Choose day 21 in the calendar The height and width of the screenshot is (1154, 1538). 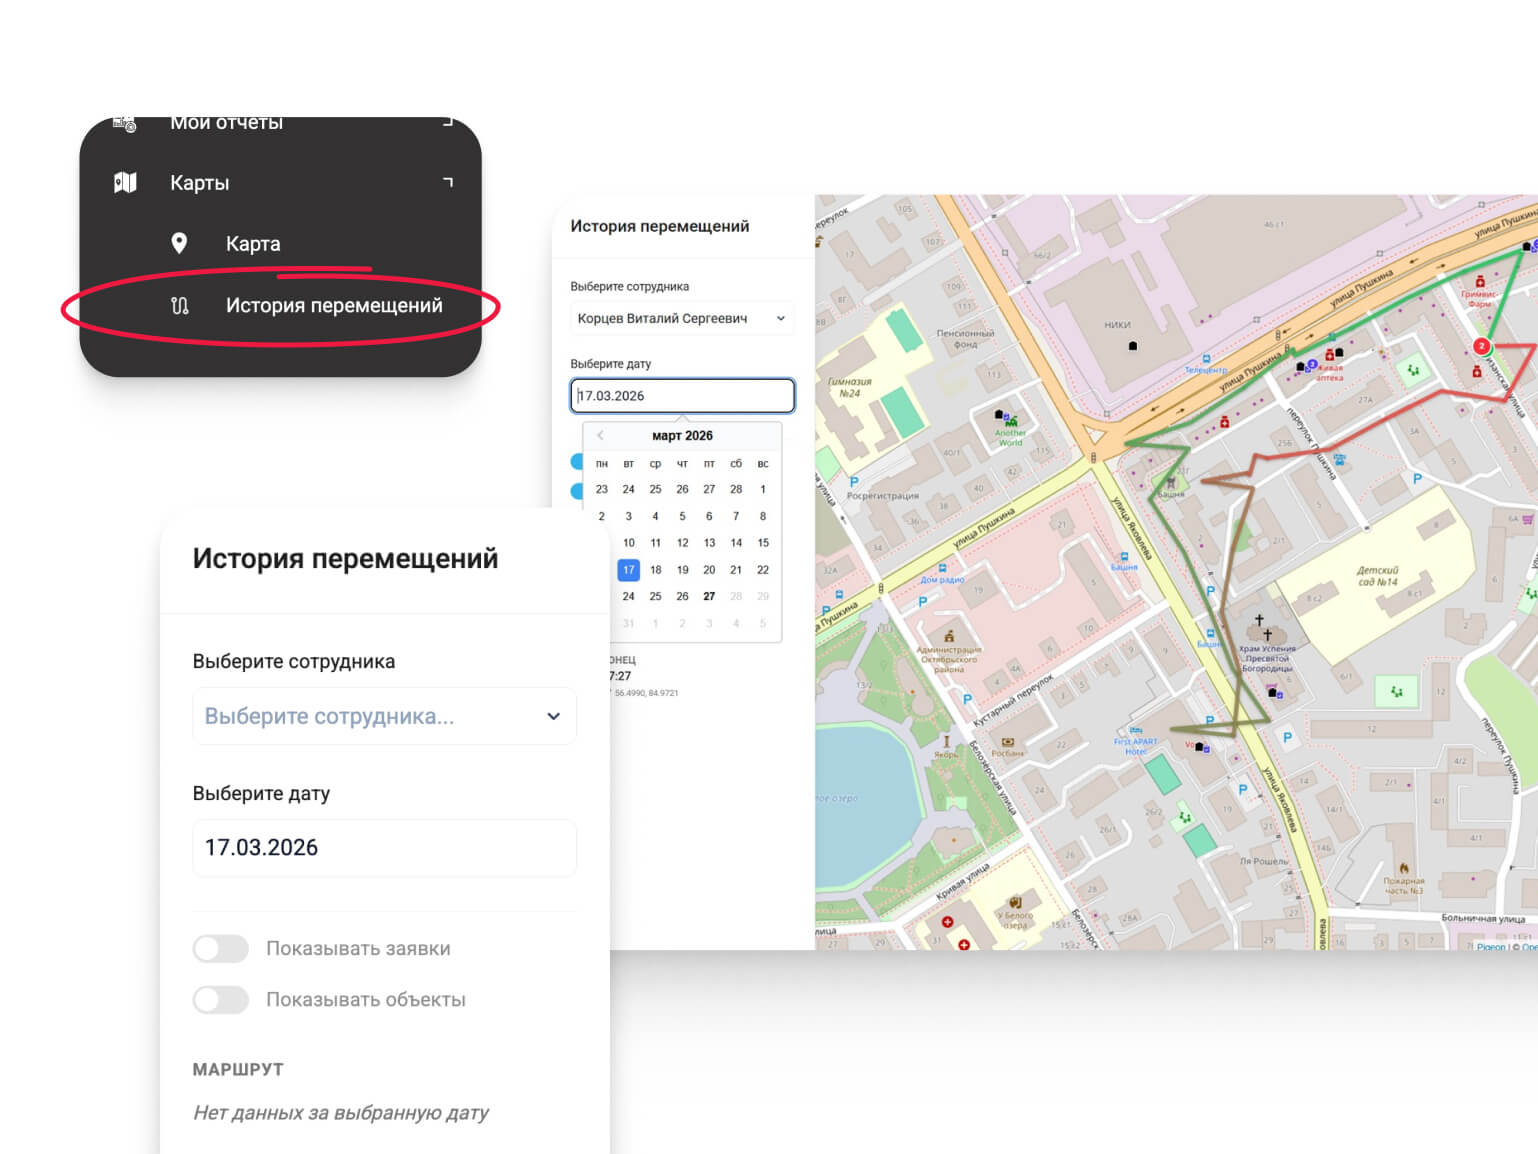[736, 569]
